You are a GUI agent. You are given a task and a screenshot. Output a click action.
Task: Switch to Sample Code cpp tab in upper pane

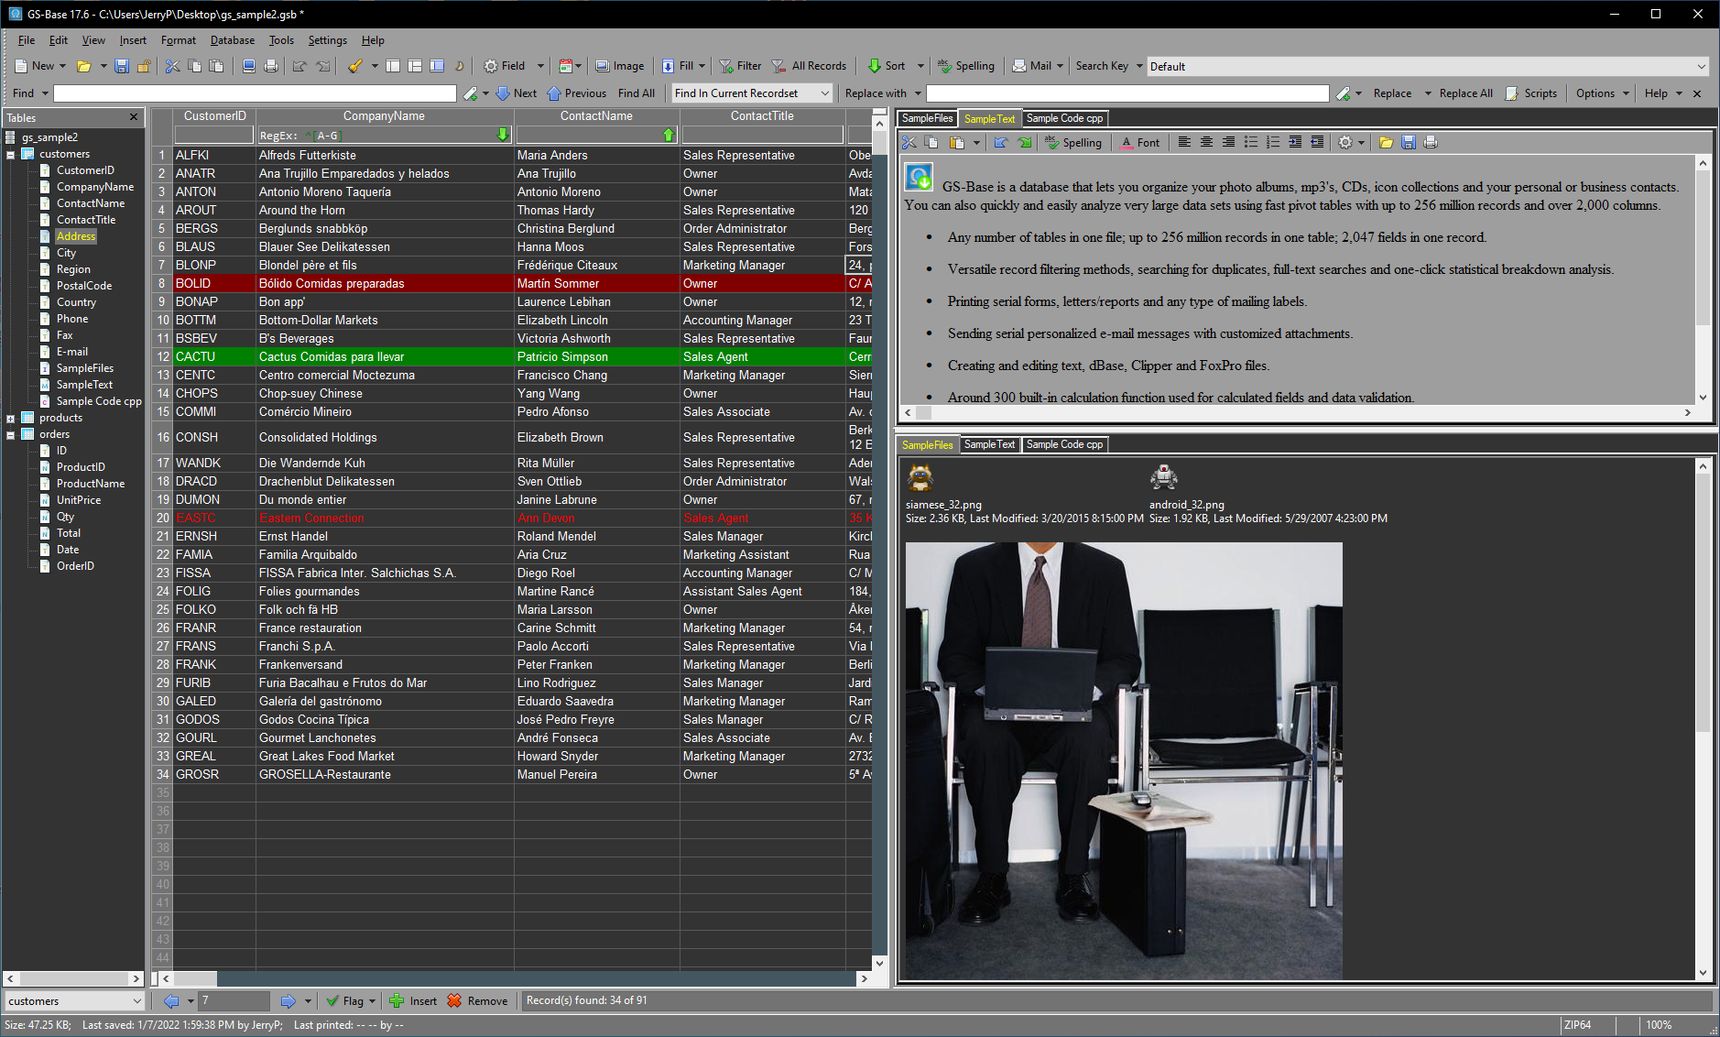(x=1064, y=118)
